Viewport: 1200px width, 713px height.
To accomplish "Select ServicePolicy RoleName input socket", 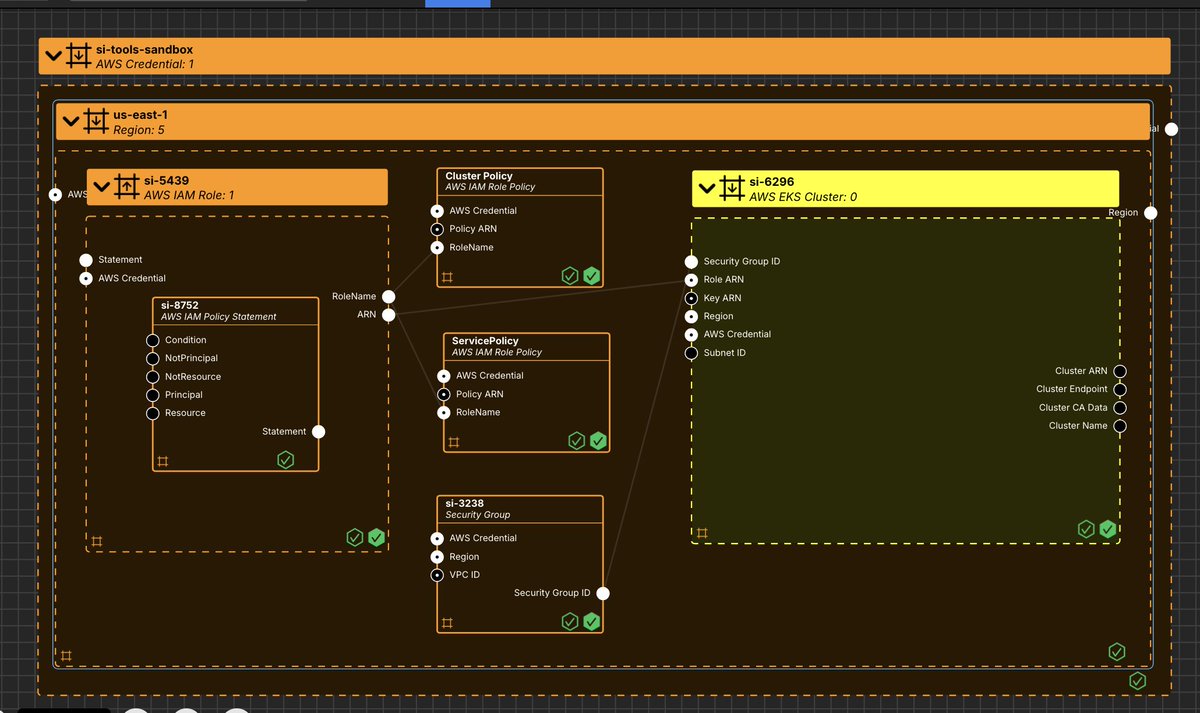I will coord(443,412).
